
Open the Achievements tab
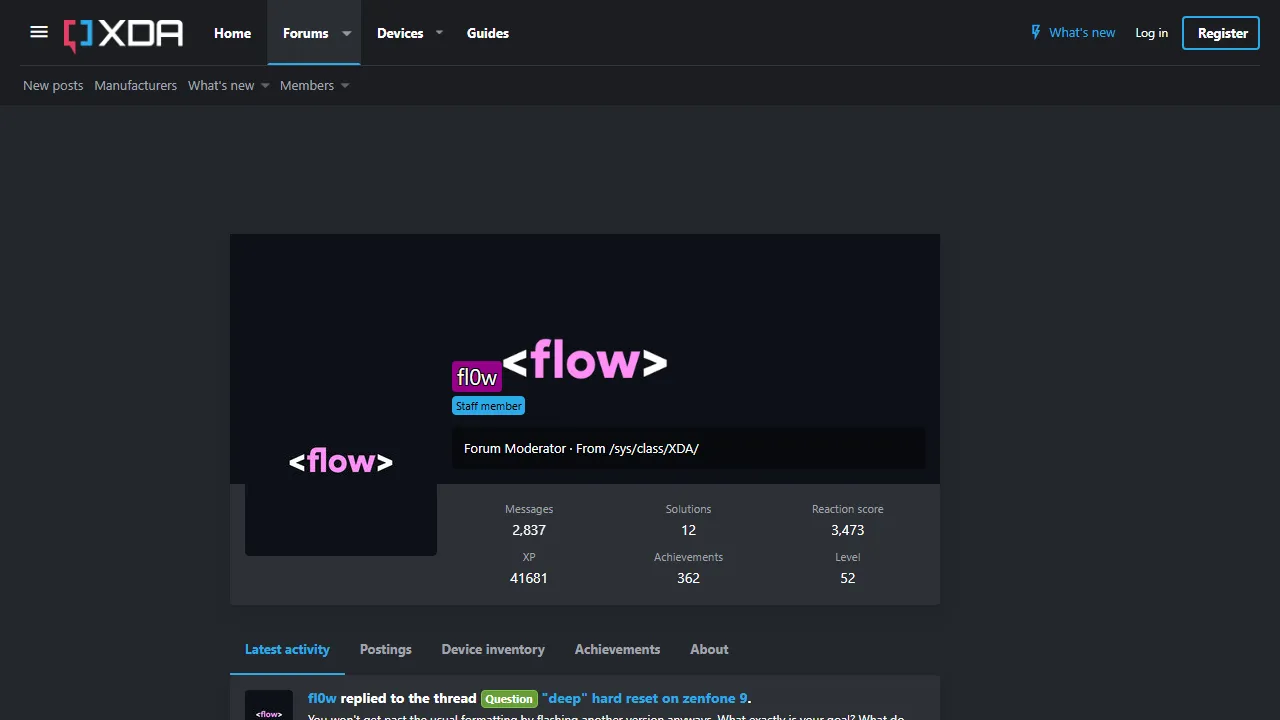(617, 649)
